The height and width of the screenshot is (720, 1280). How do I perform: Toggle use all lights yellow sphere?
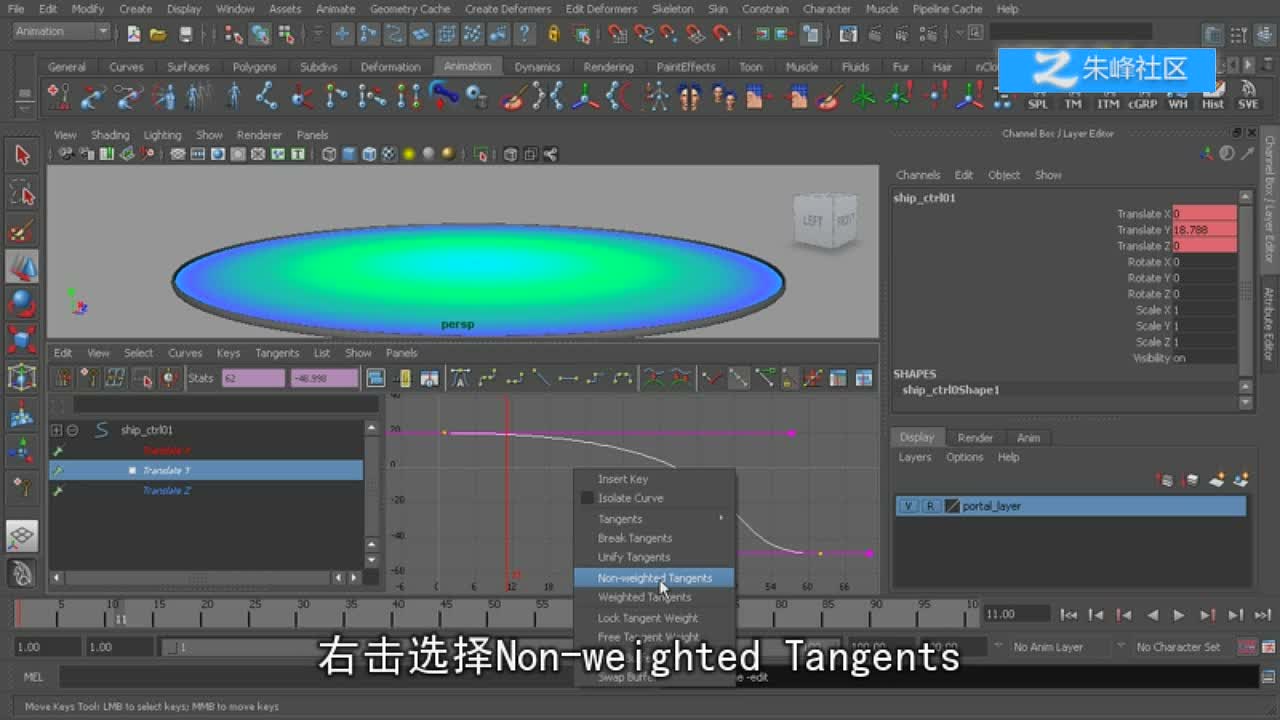pyautogui.click(x=409, y=154)
